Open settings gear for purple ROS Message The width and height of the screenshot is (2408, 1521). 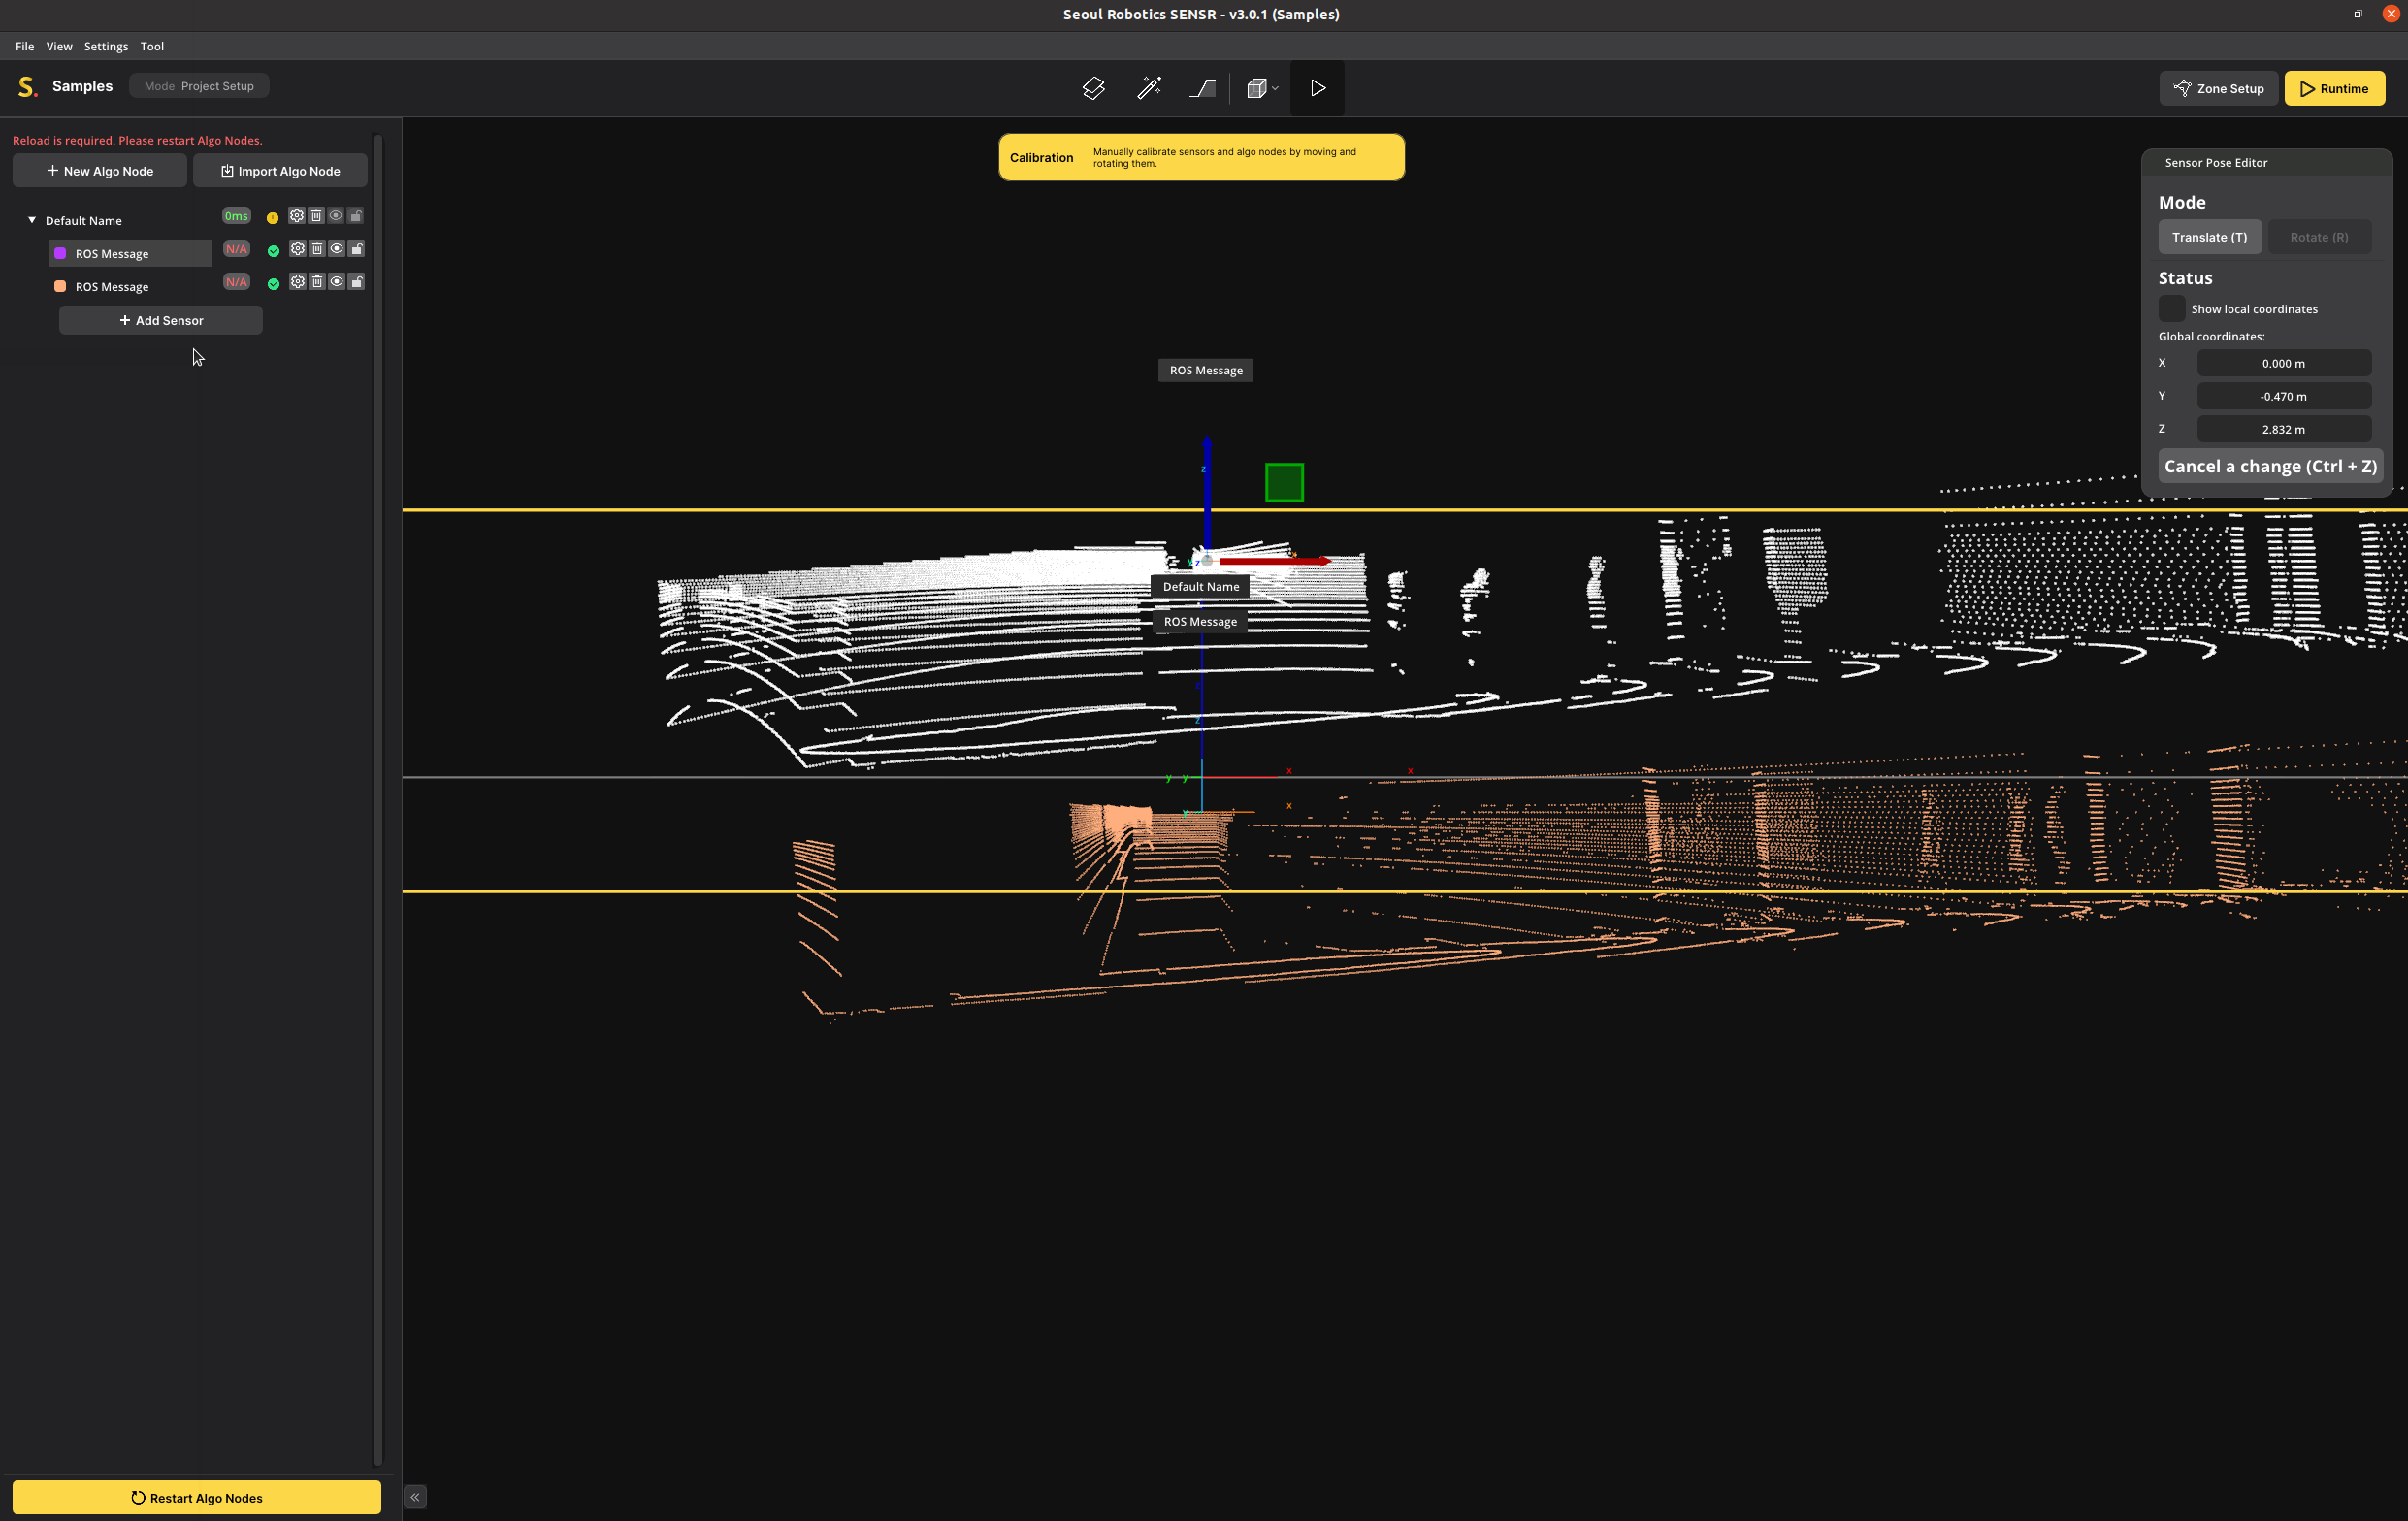(297, 249)
